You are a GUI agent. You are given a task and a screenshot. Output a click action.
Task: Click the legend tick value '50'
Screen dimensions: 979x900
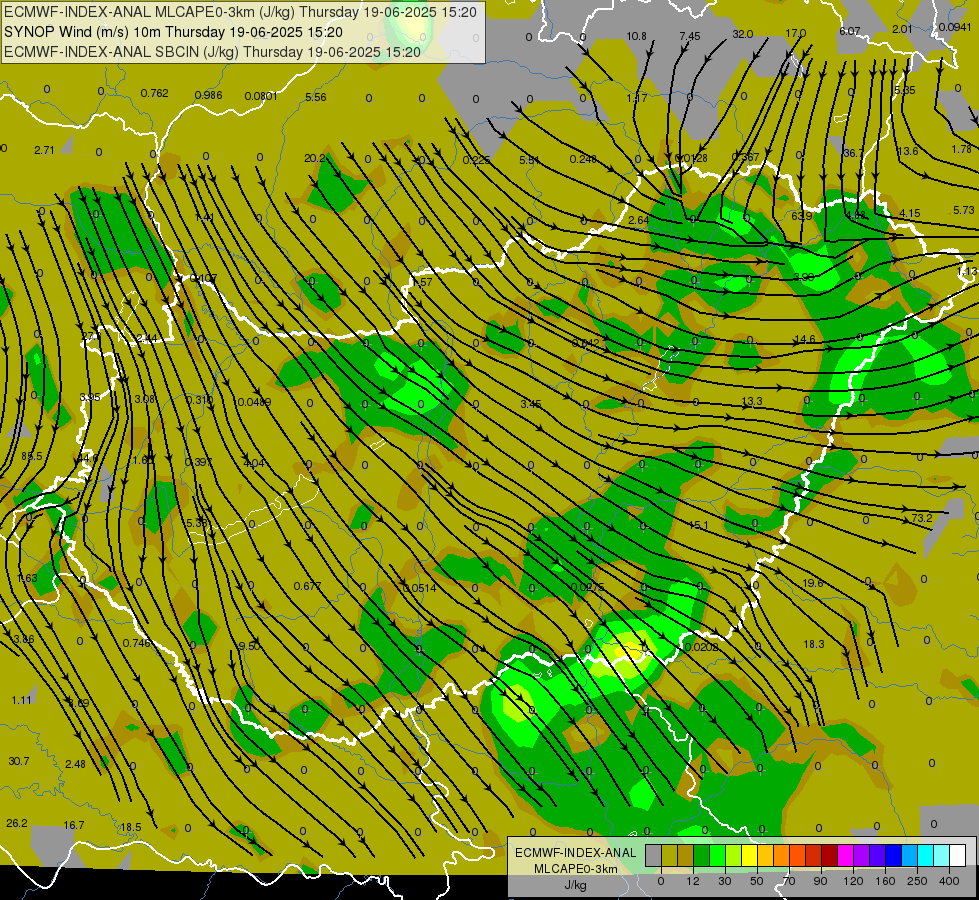[757, 881]
